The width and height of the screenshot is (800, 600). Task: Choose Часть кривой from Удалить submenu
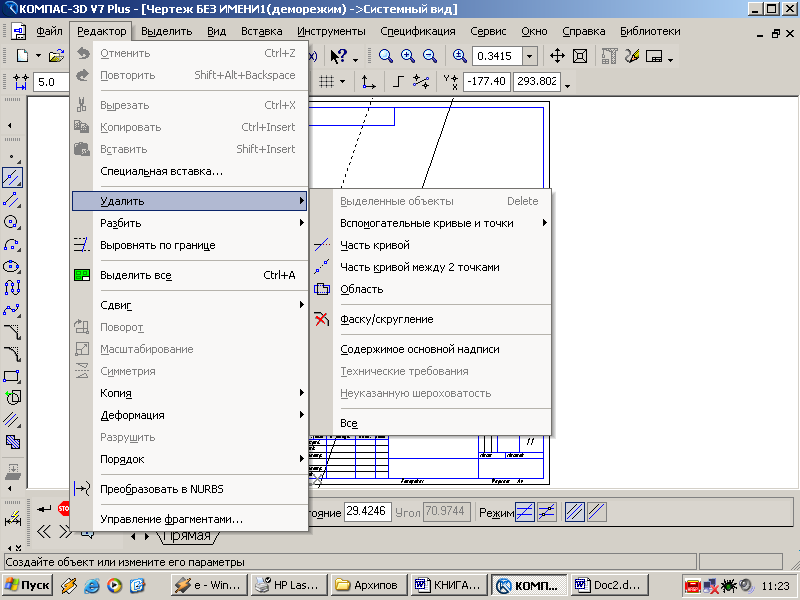pyautogui.click(x=431, y=245)
